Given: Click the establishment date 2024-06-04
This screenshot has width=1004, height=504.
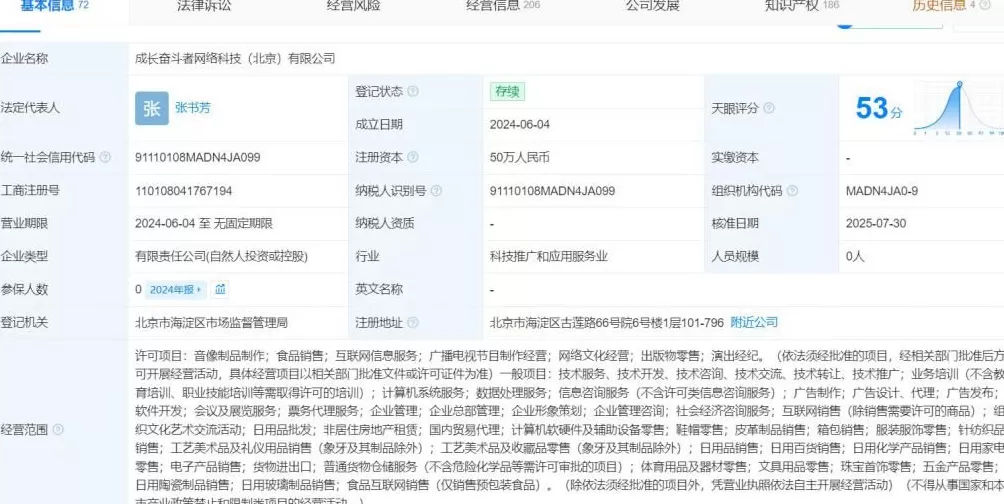Looking at the screenshot, I should [x=520, y=125].
